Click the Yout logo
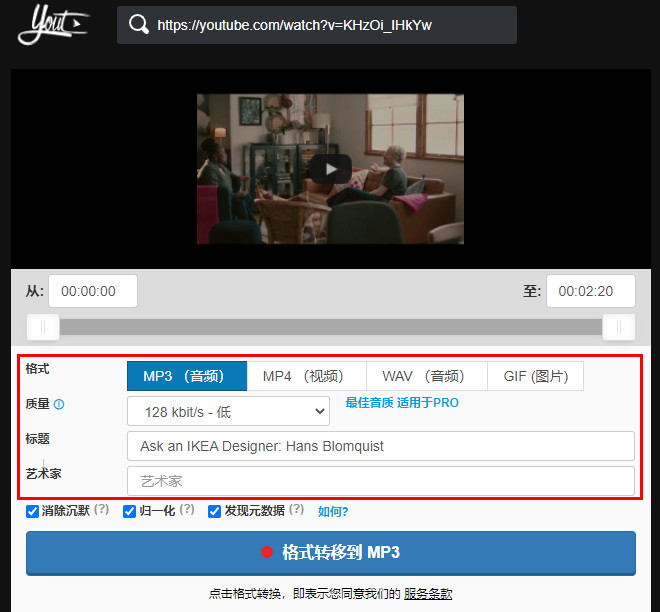 coord(53,24)
